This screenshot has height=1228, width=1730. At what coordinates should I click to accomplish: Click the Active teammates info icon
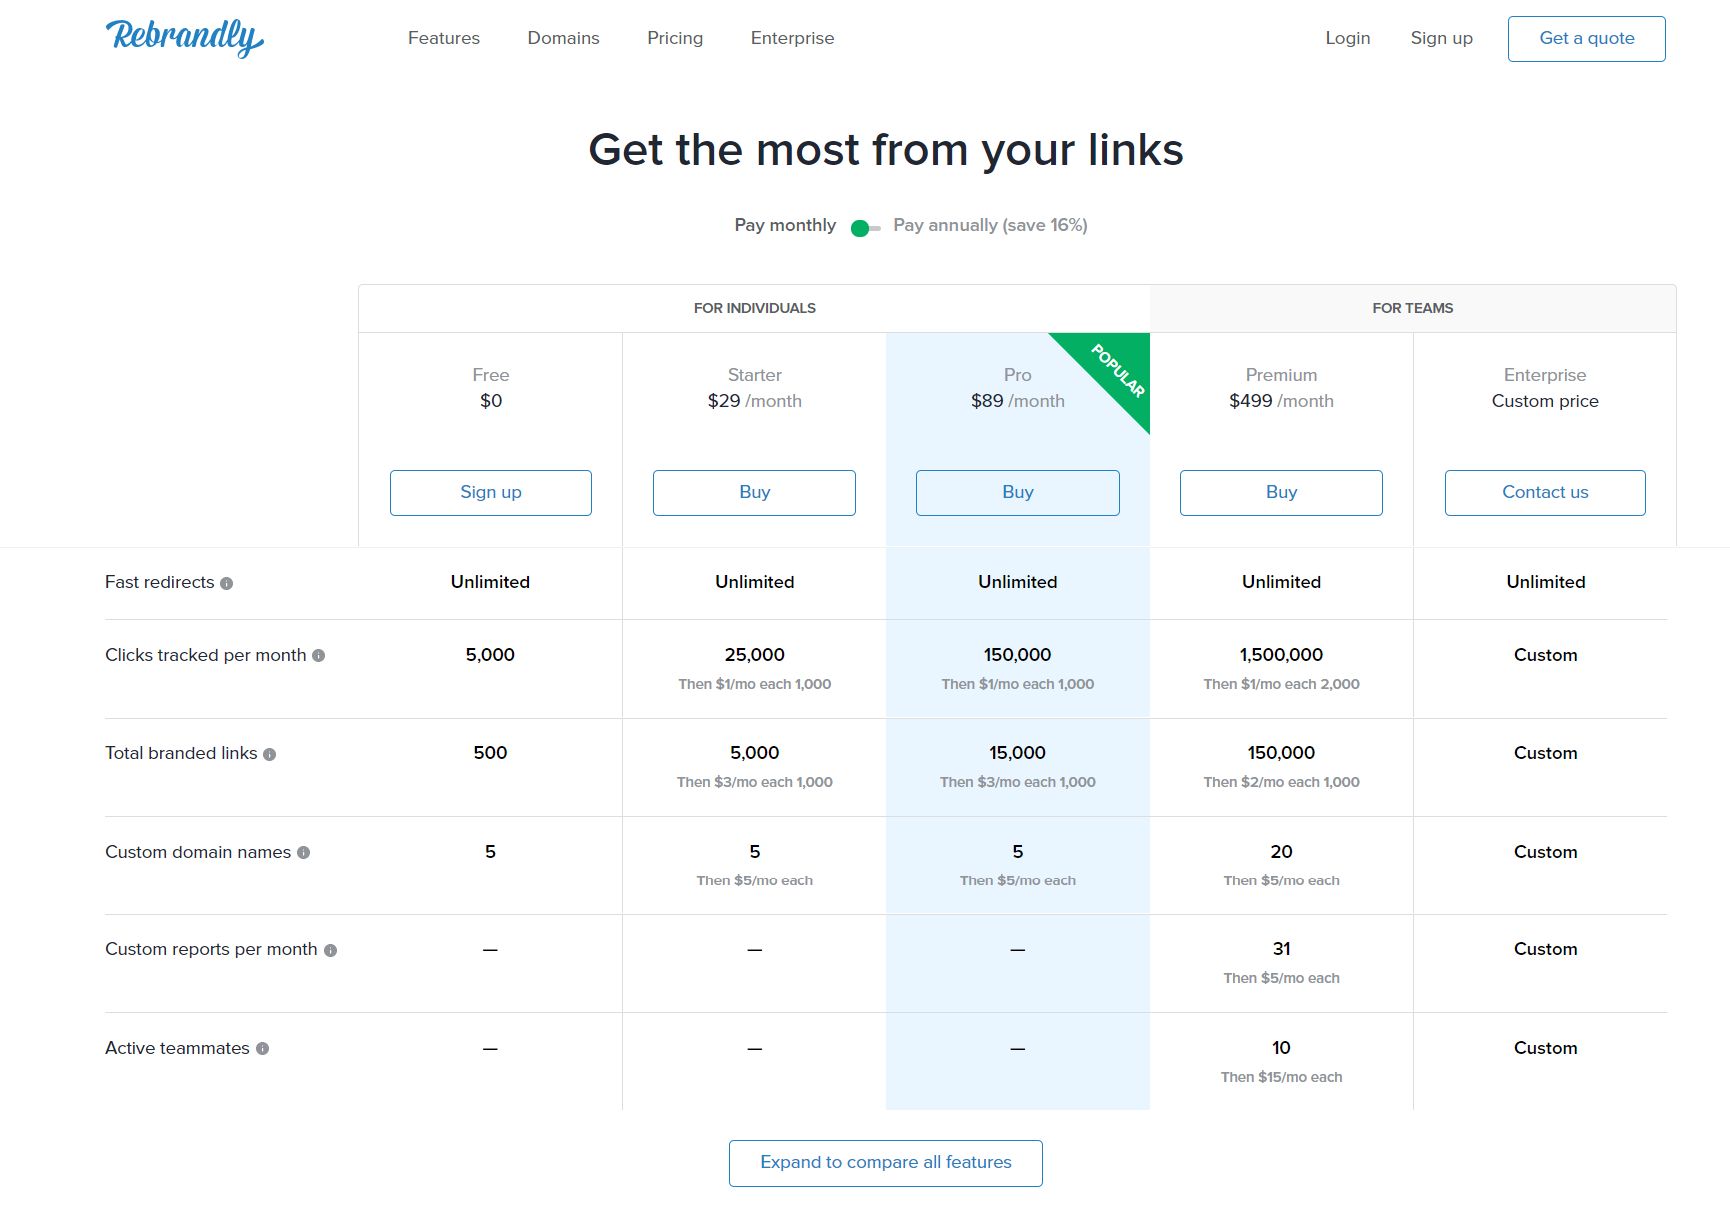pos(262,1048)
